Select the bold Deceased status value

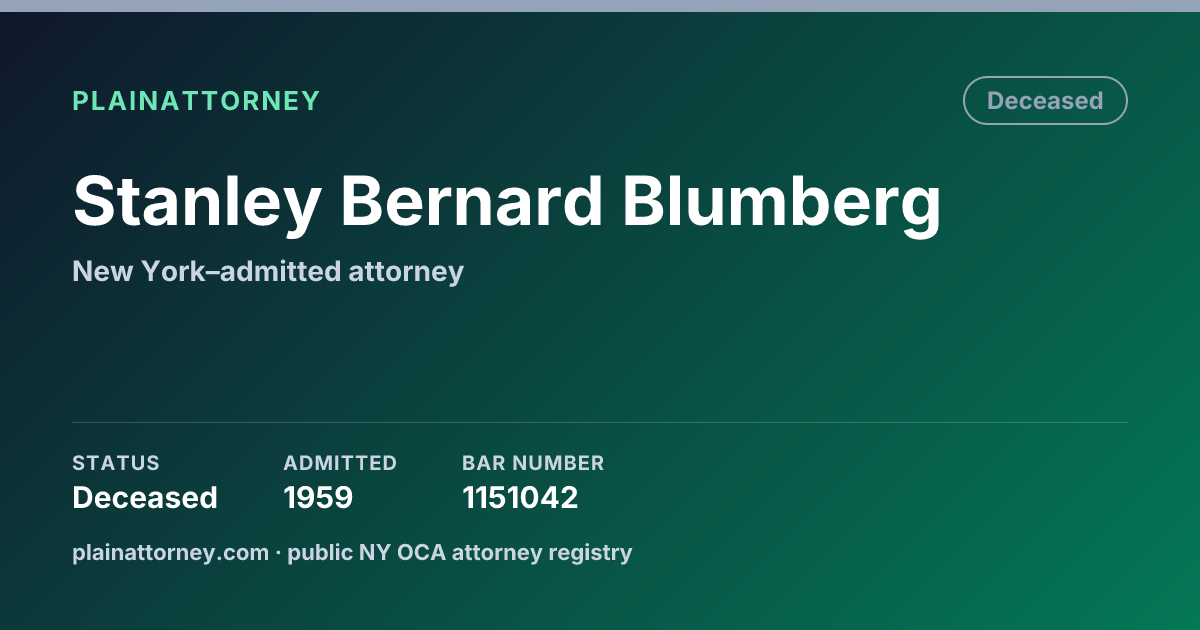pyautogui.click(x=145, y=497)
